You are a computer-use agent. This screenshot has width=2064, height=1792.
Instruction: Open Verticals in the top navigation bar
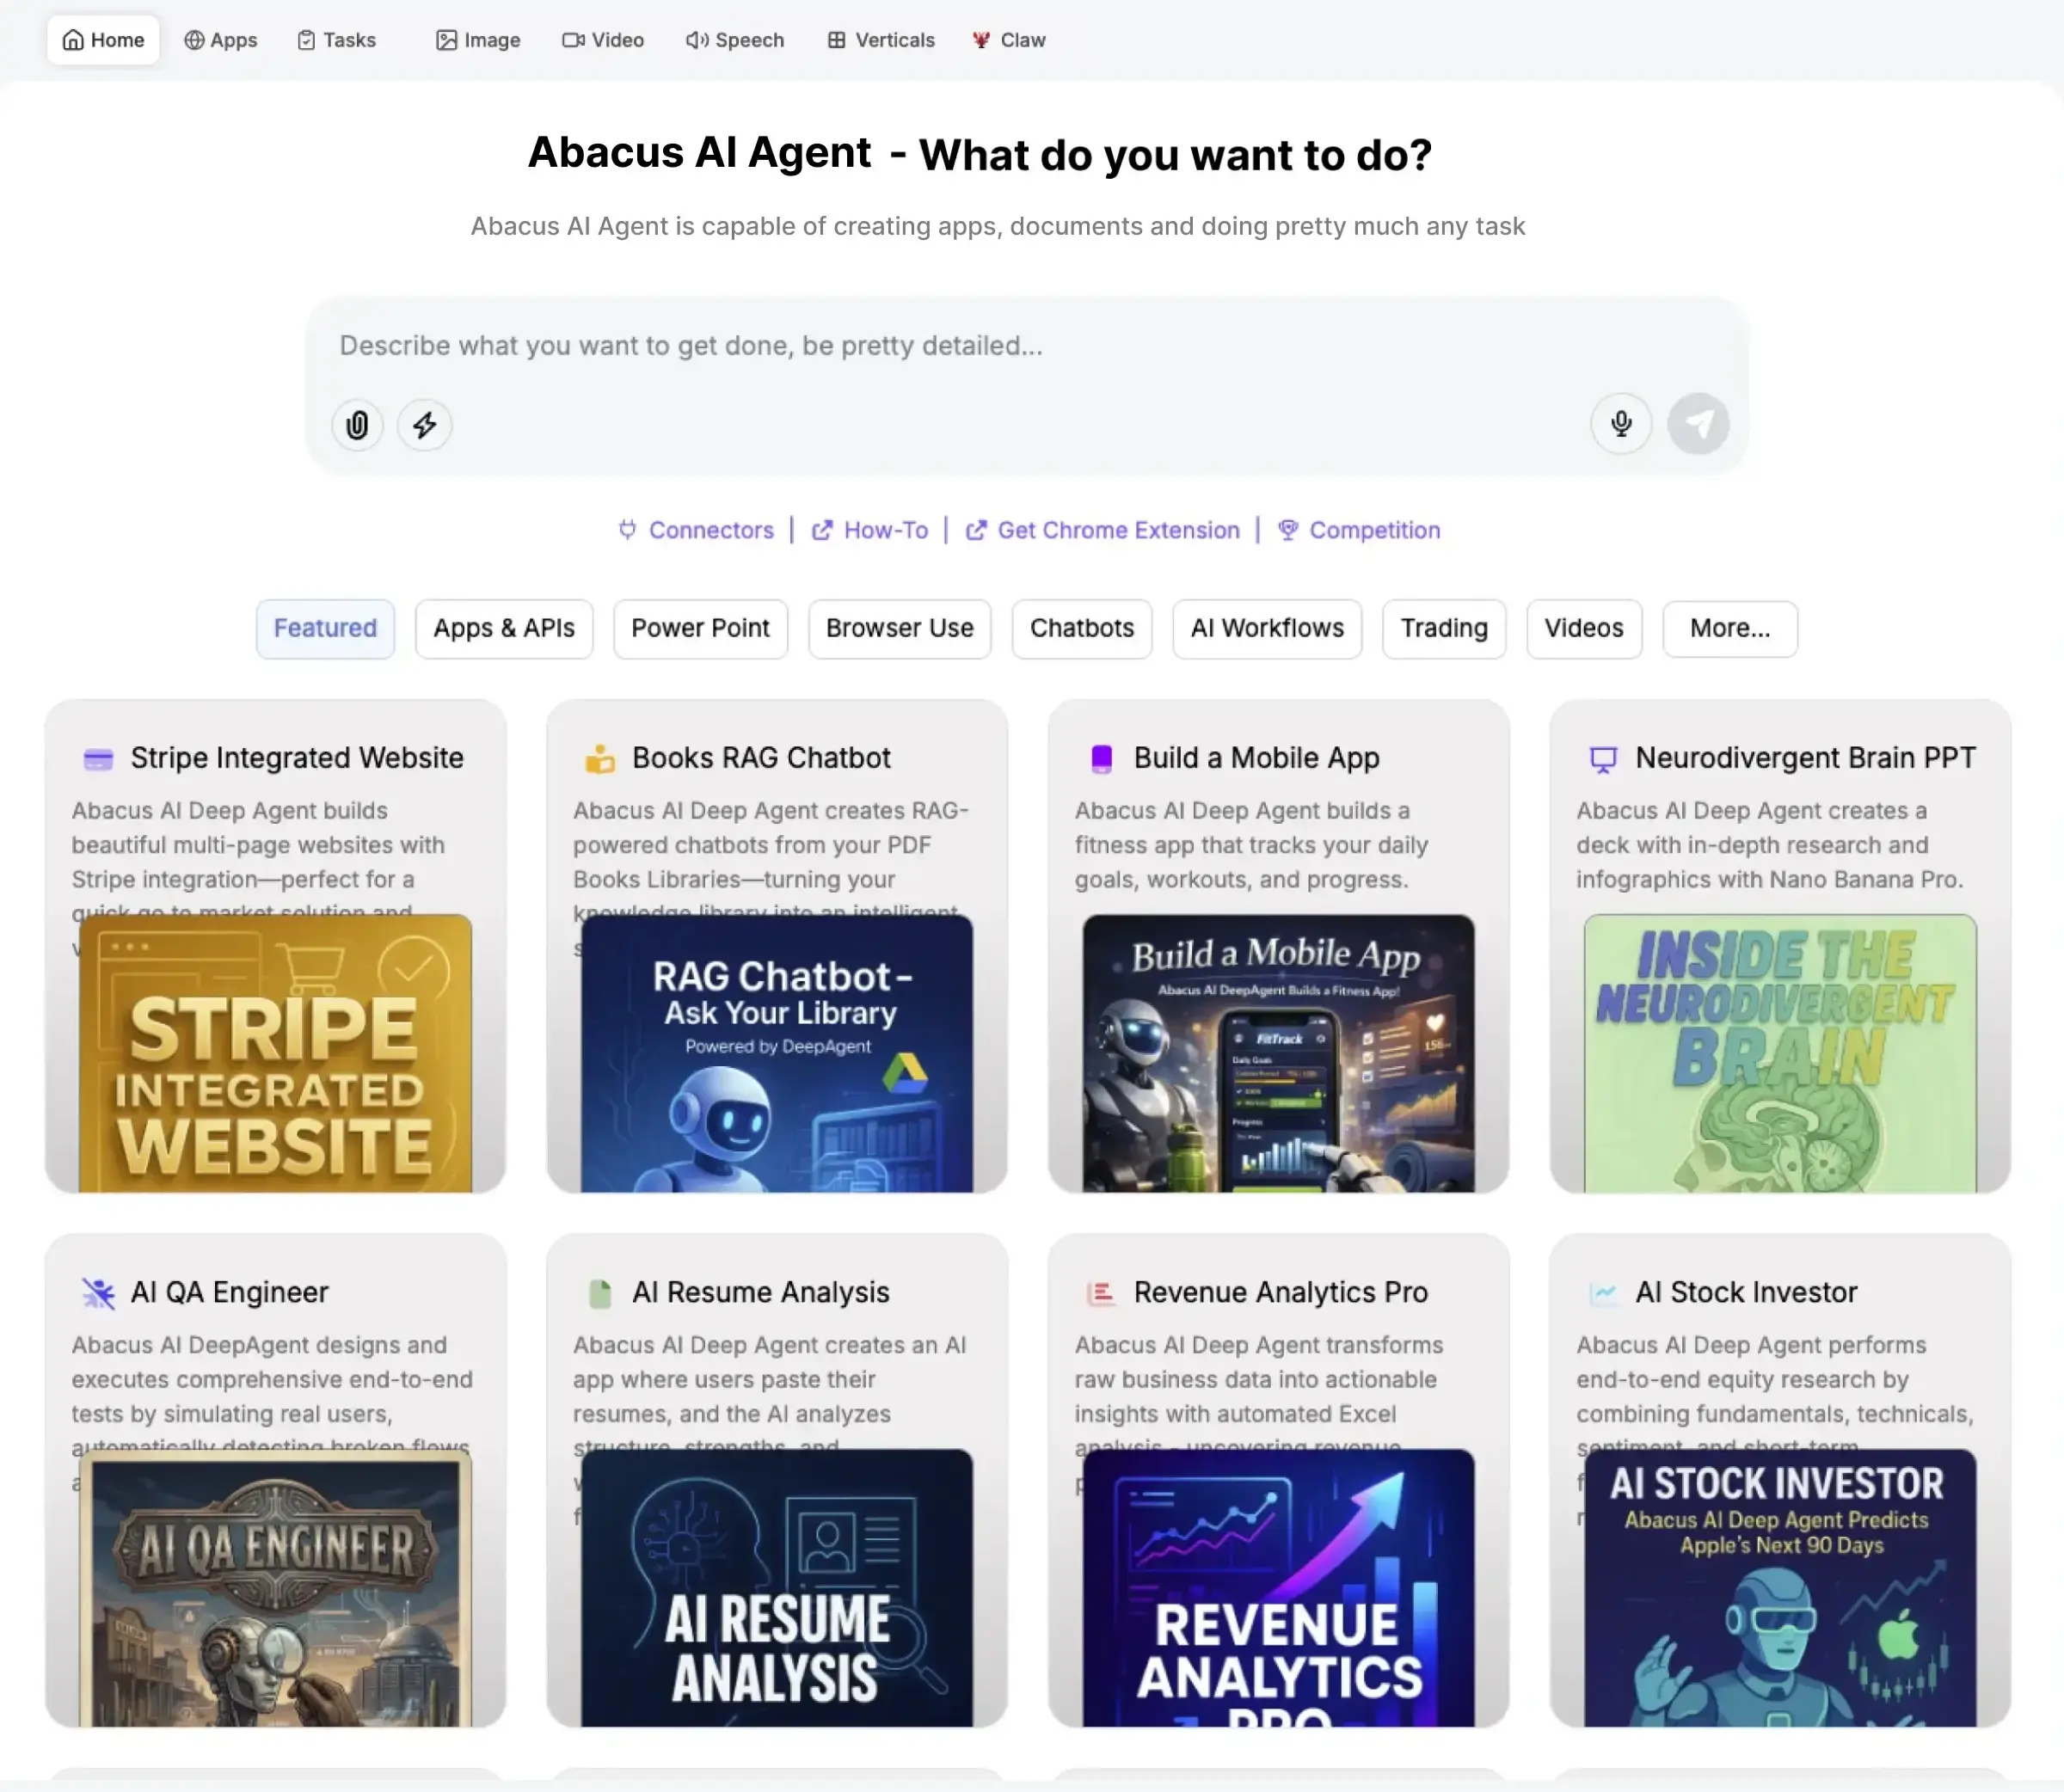click(881, 40)
